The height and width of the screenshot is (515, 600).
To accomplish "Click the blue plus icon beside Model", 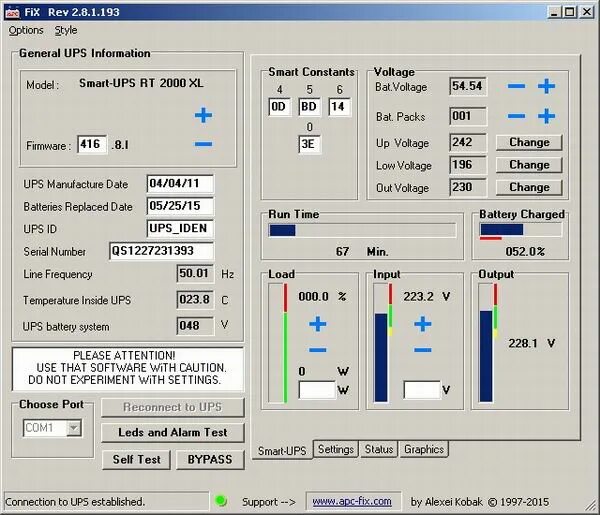I will click(203, 115).
